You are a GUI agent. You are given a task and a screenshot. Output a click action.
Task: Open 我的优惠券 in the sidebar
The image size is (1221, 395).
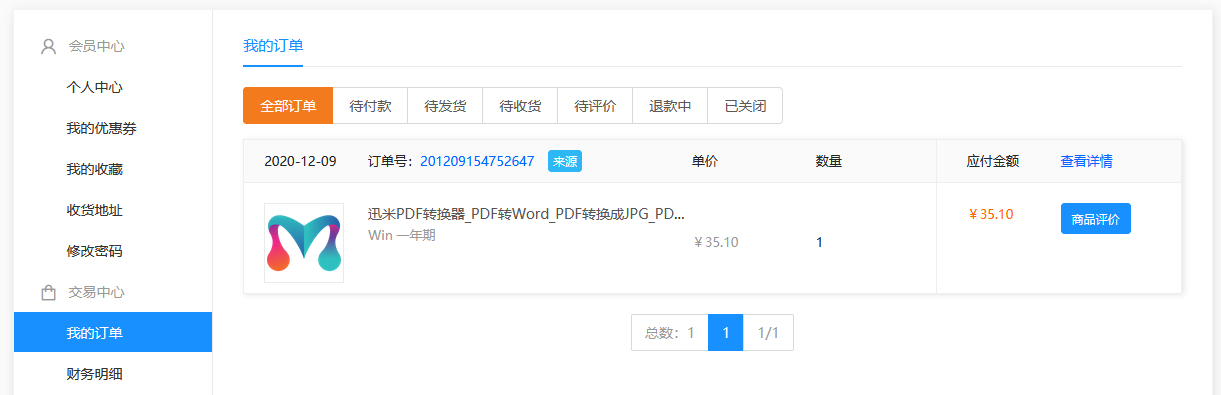101,128
